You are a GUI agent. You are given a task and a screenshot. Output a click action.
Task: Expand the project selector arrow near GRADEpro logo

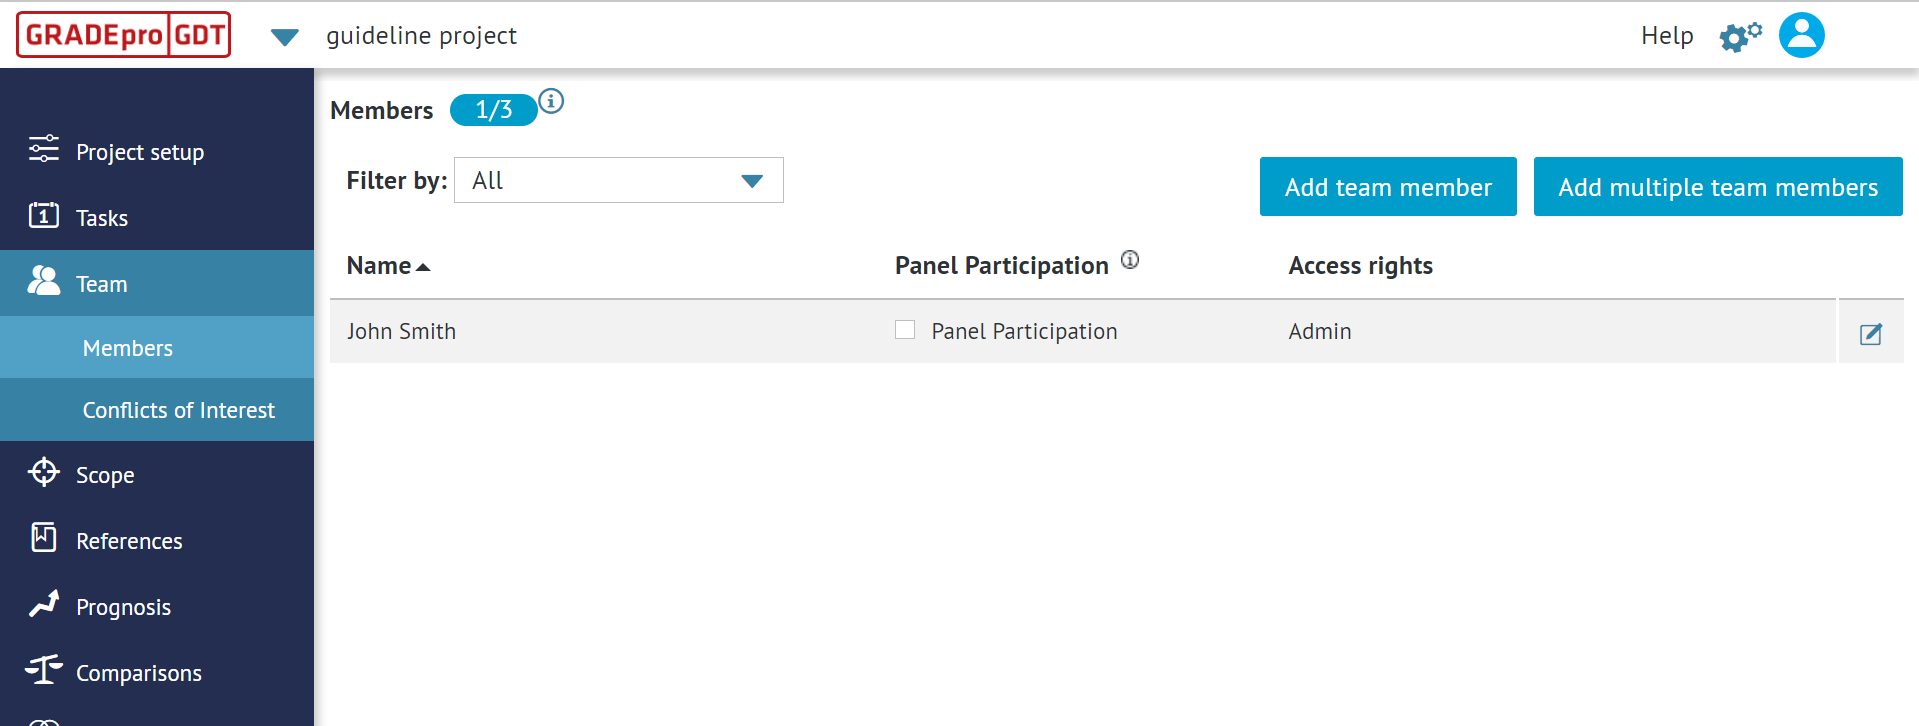point(285,36)
